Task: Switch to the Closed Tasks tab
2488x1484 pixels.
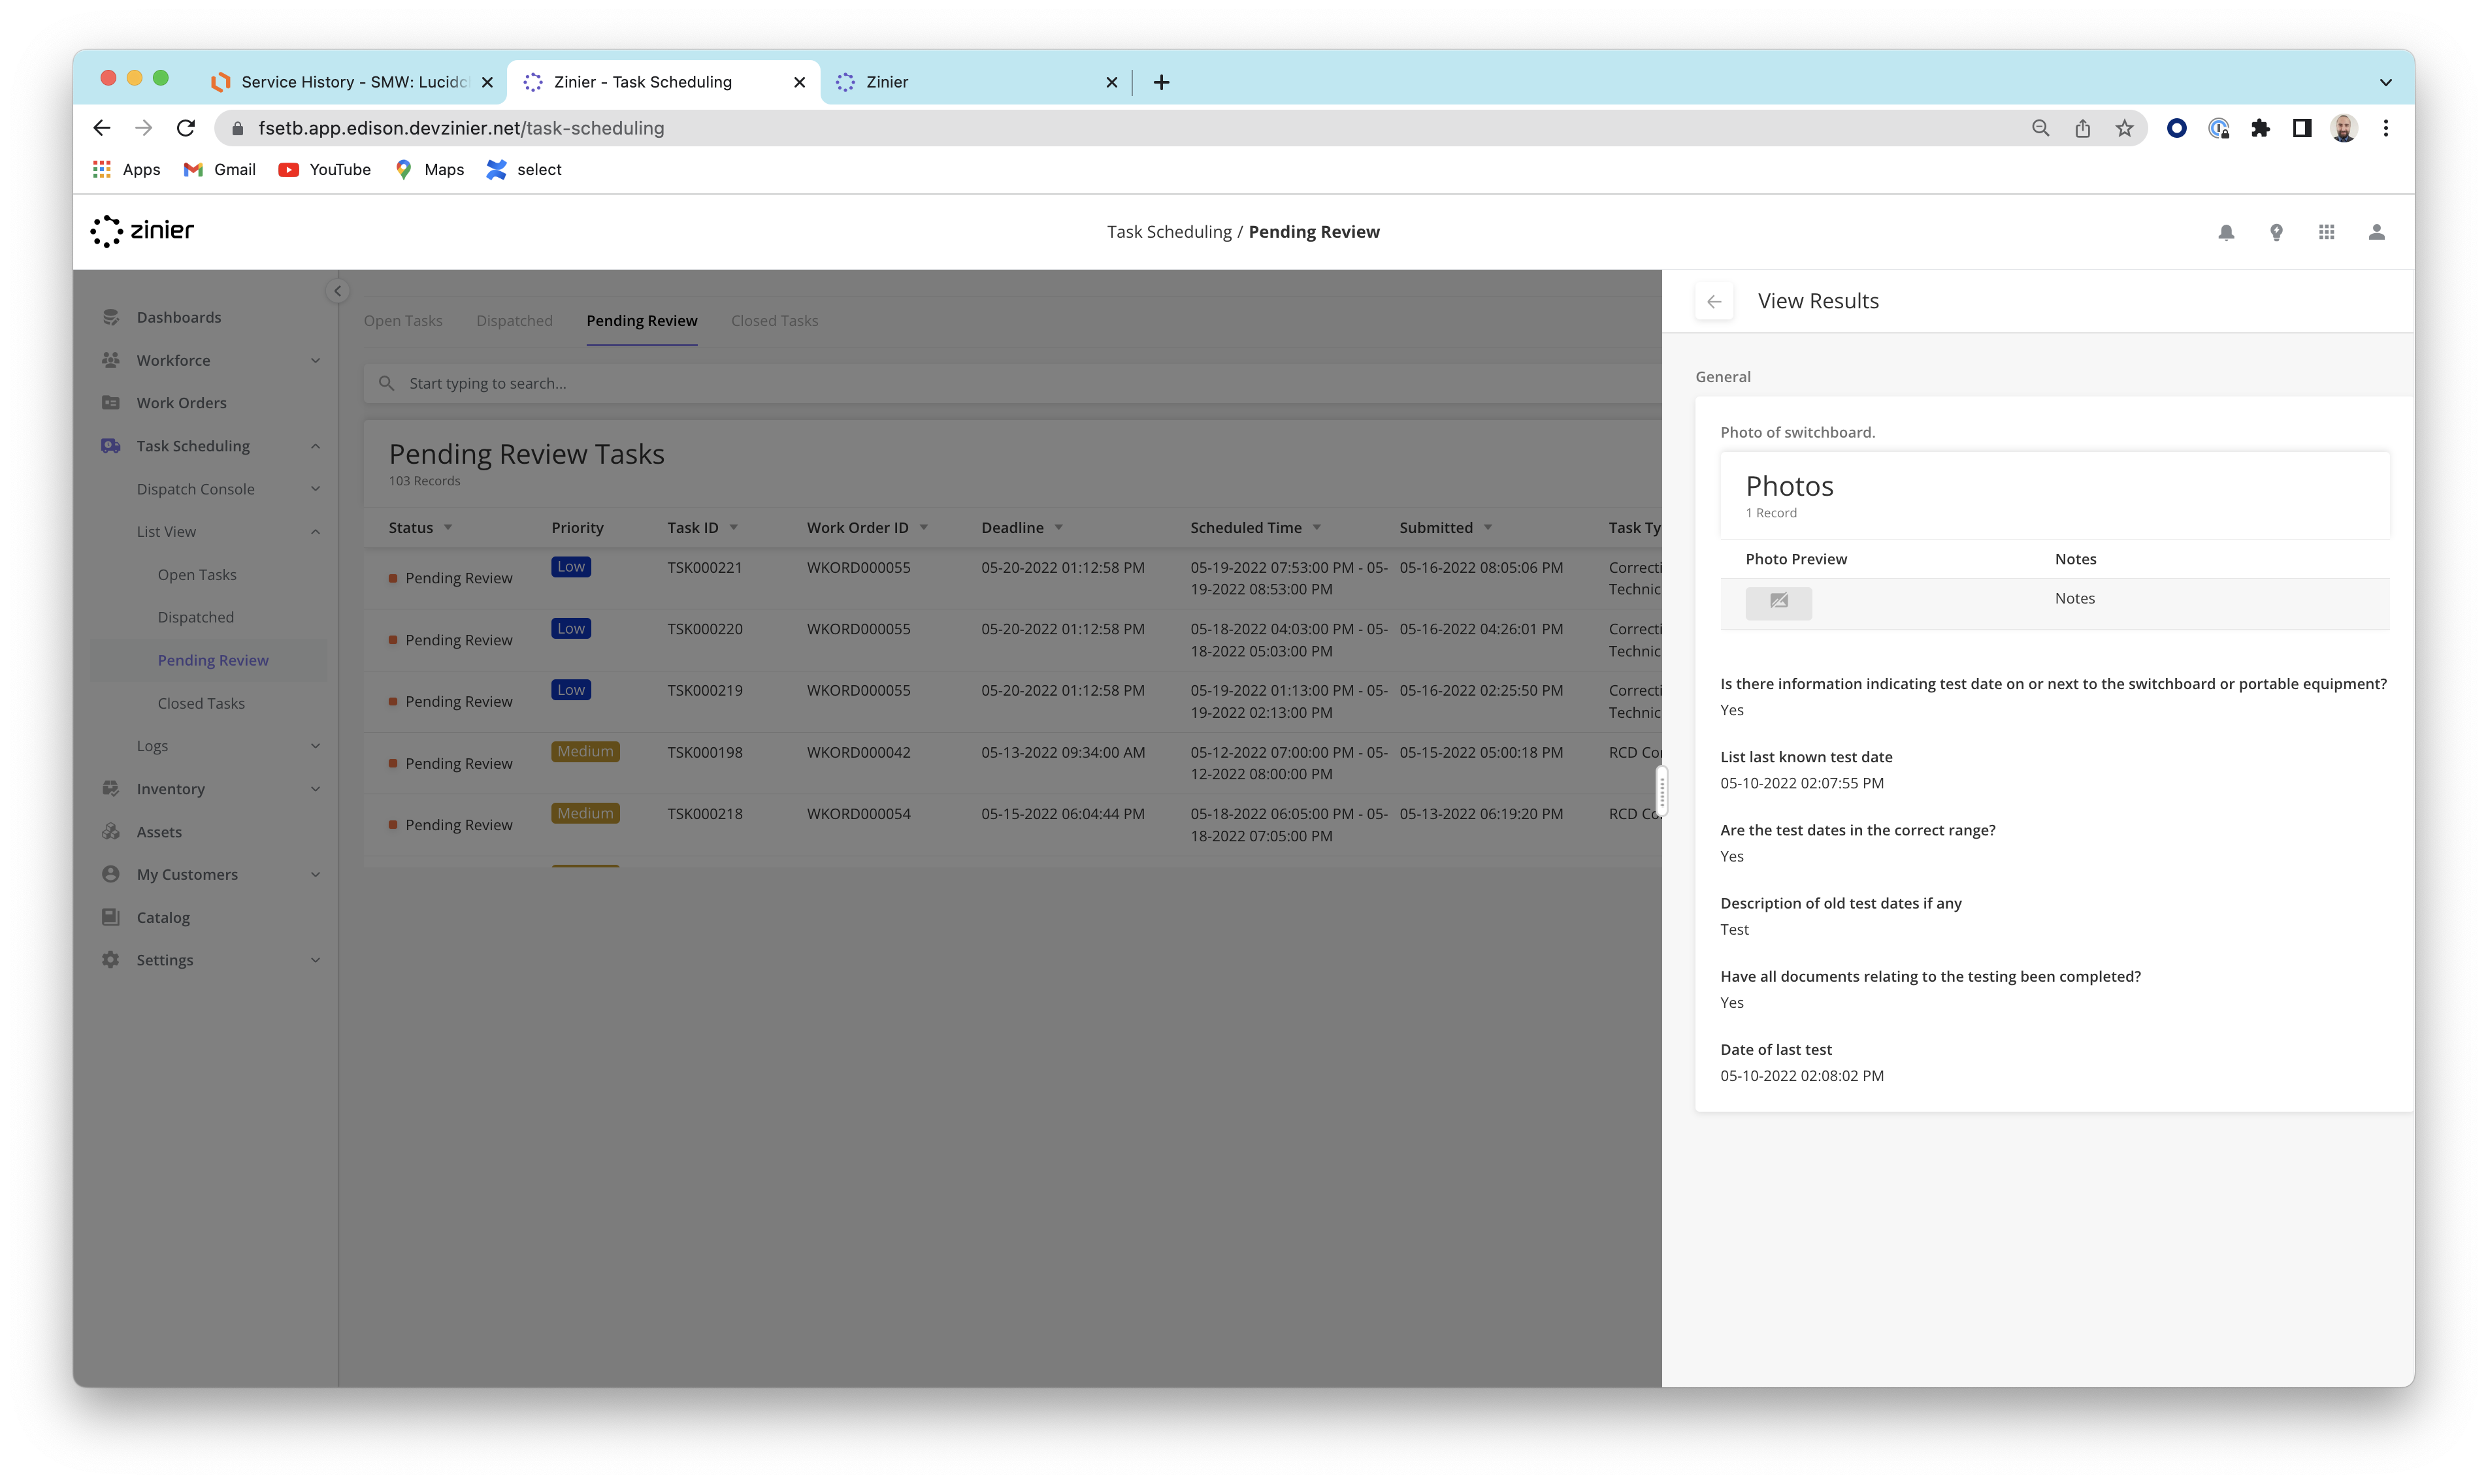Action: (774, 320)
